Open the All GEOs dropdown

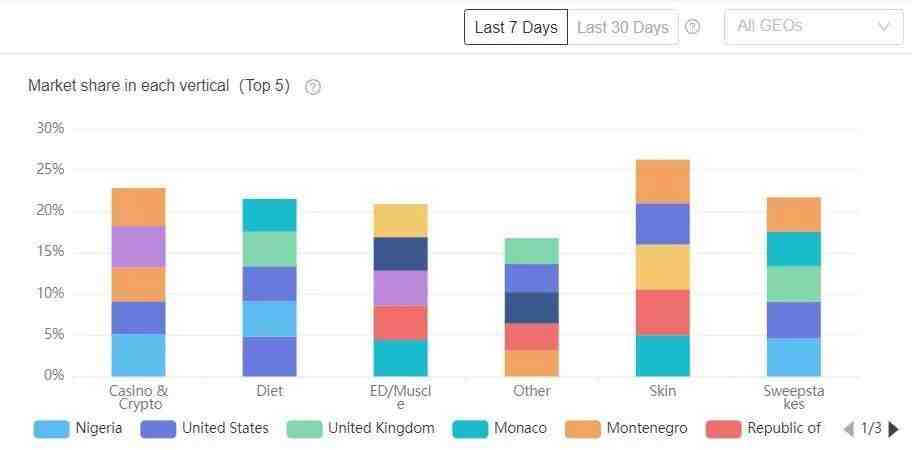(x=814, y=27)
